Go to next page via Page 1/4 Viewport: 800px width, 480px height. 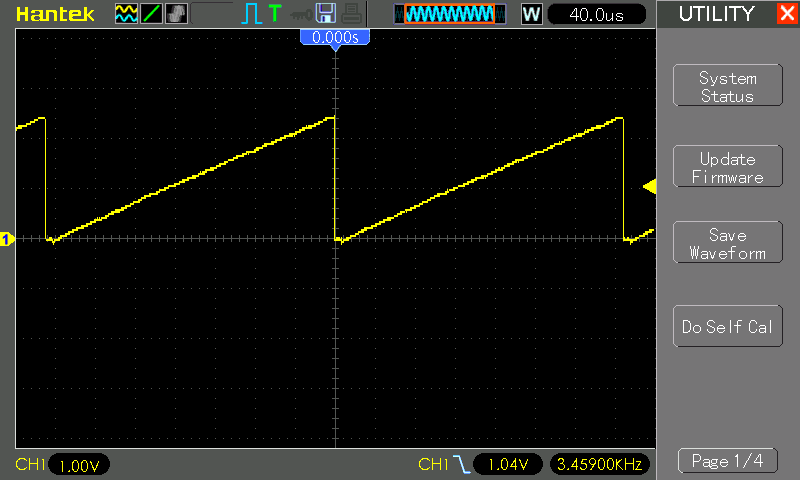pyautogui.click(x=728, y=461)
